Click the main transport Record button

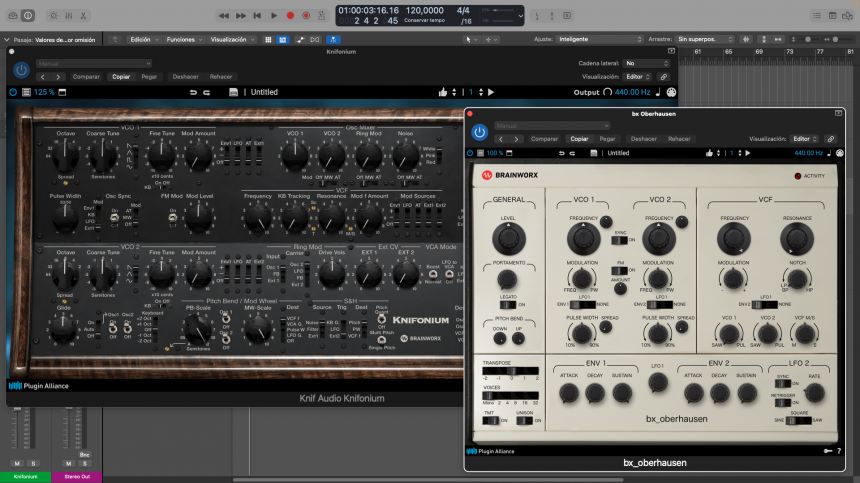[290, 16]
